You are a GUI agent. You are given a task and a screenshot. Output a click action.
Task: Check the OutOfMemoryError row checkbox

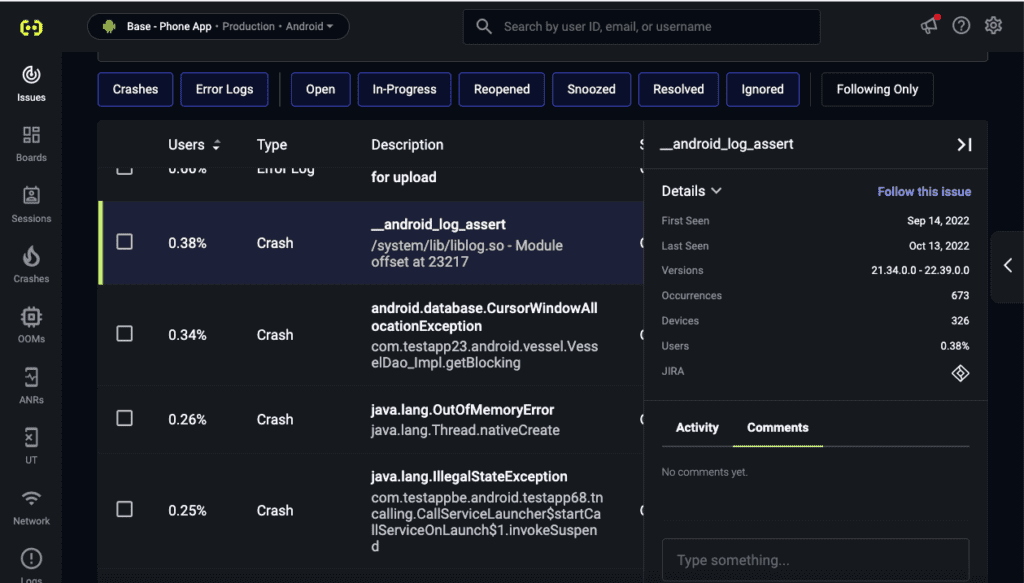point(124,418)
